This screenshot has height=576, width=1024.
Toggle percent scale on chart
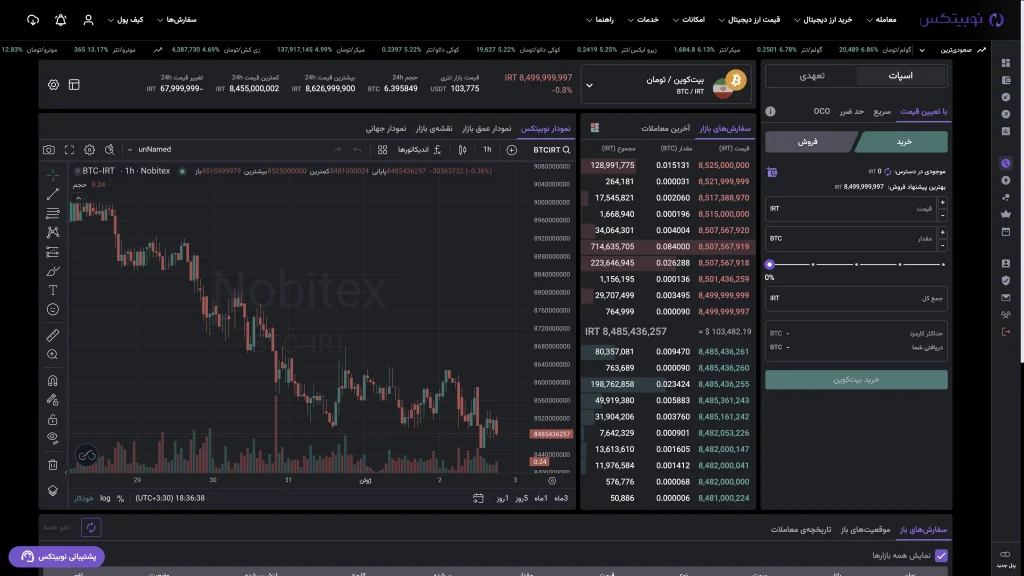pos(120,498)
